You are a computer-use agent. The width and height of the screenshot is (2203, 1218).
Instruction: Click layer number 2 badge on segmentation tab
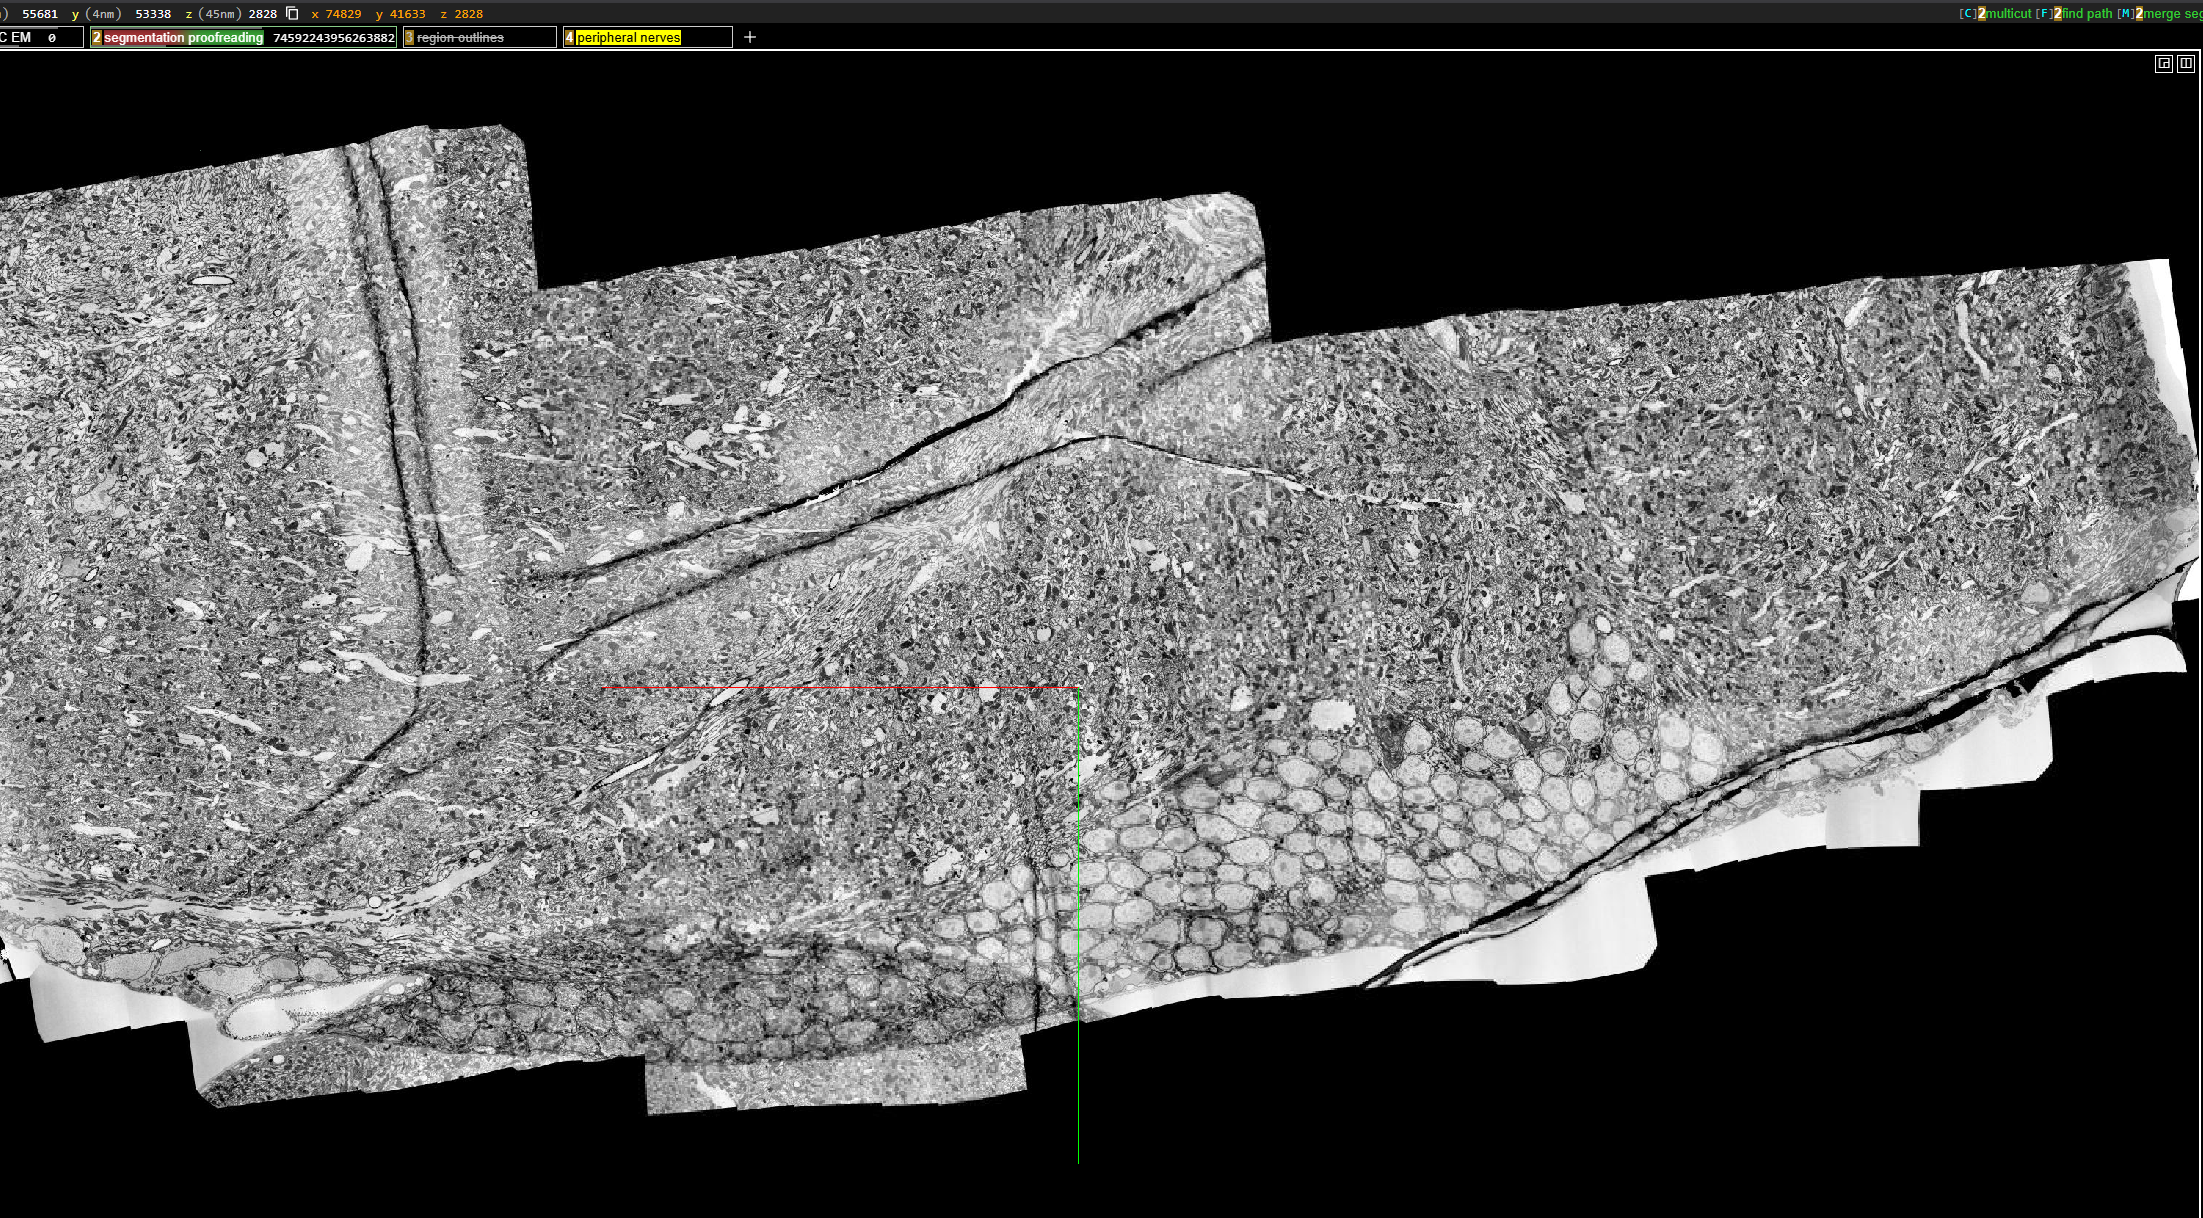(96, 37)
